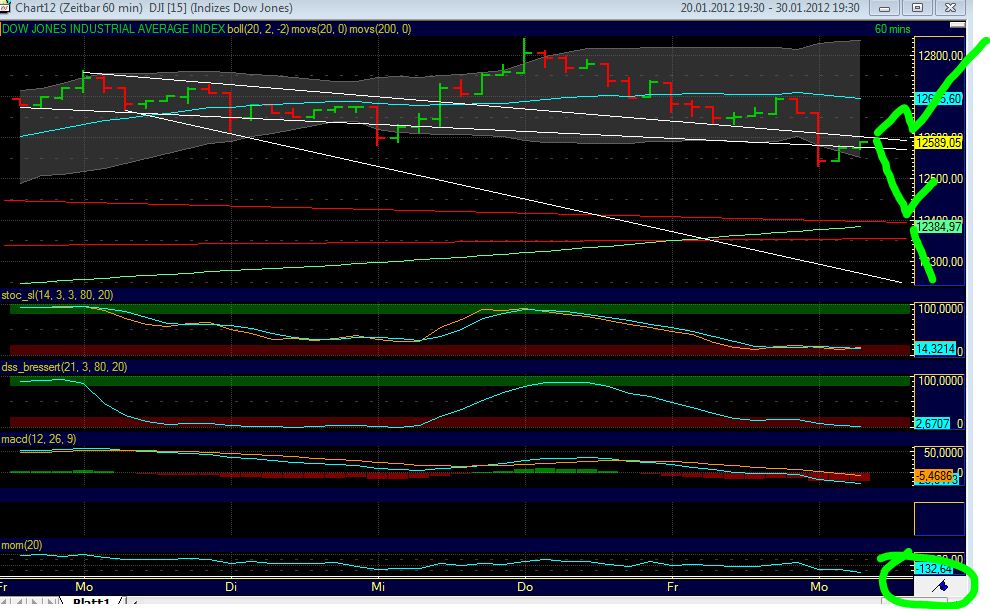This screenshot has width=990, height=609.
Task: Select the mom(20) indicator label
Action: pyautogui.click(x=22, y=545)
